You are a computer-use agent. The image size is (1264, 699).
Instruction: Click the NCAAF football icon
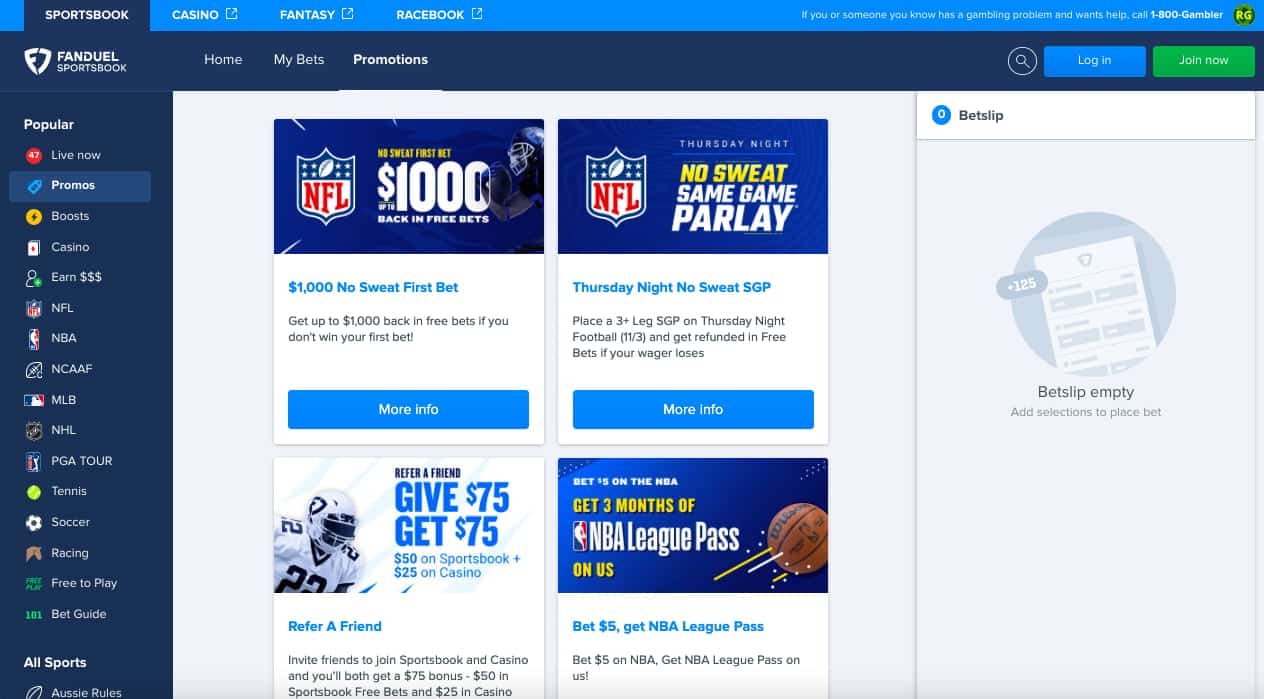point(34,369)
